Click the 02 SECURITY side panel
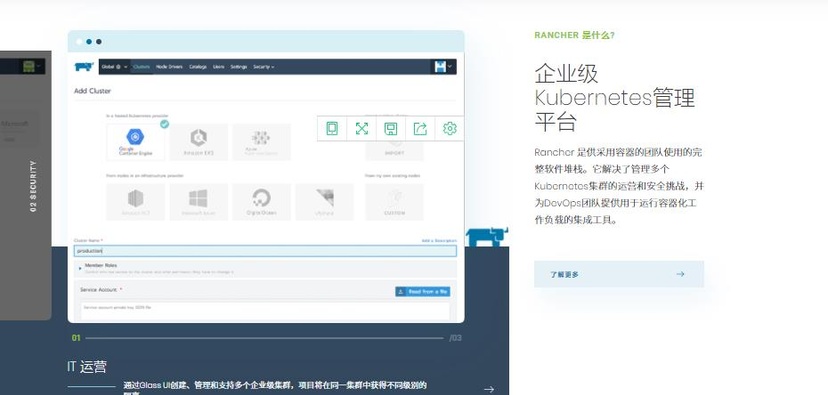Image resolution: width=828 pixels, height=395 pixels. click(26, 185)
